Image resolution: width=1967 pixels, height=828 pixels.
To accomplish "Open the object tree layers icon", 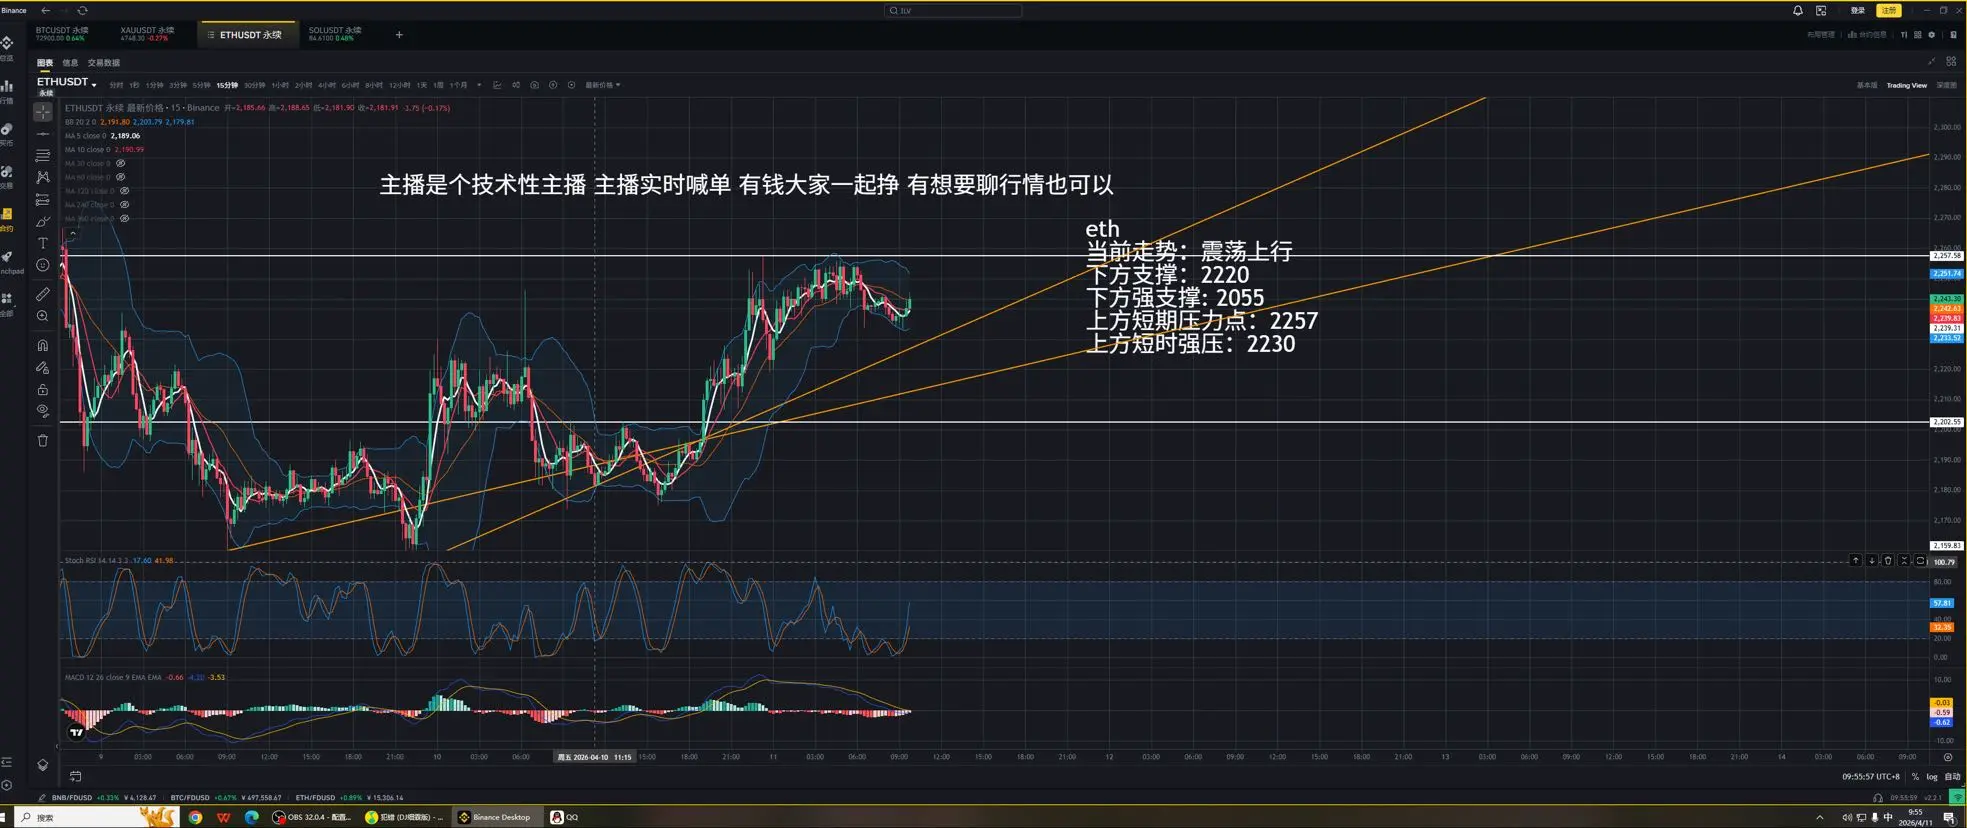I will (x=43, y=765).
